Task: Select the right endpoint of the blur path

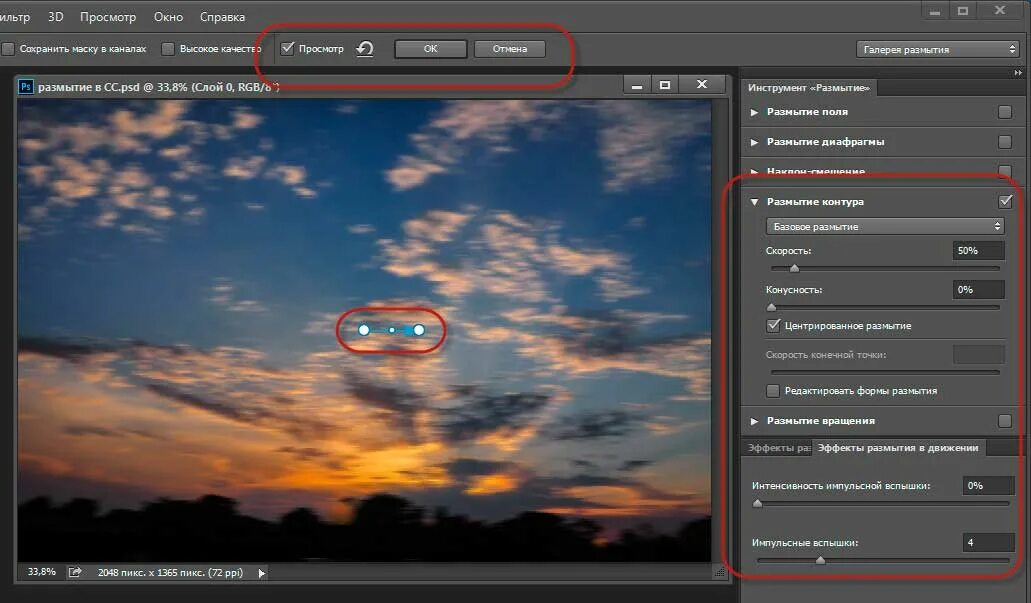Action: (419, 329)
